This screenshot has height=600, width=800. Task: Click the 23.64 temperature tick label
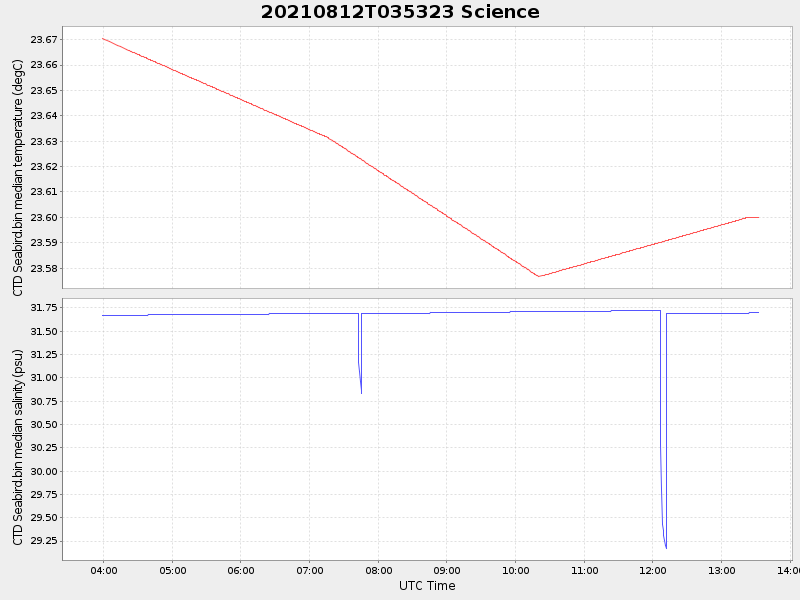(x=44, y=116)
